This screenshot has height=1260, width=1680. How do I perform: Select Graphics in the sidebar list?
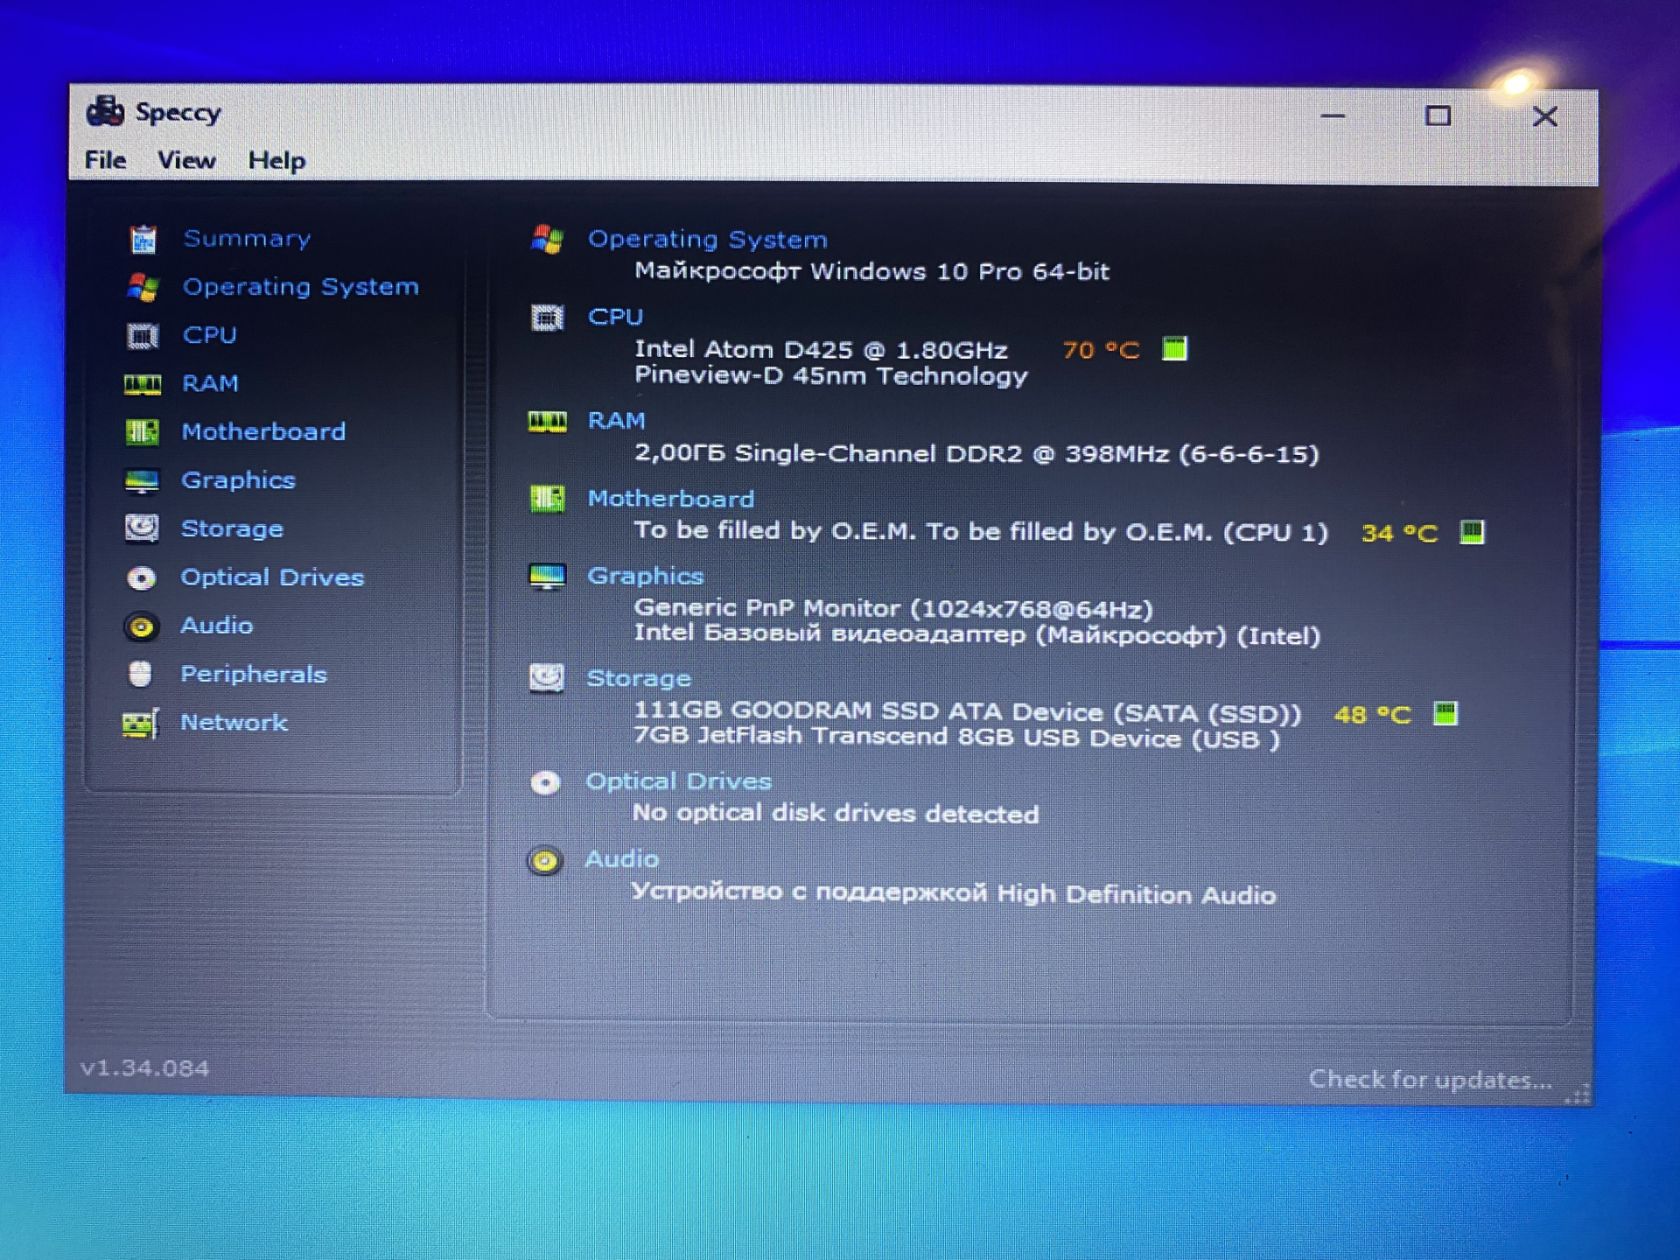coord(238,481)
